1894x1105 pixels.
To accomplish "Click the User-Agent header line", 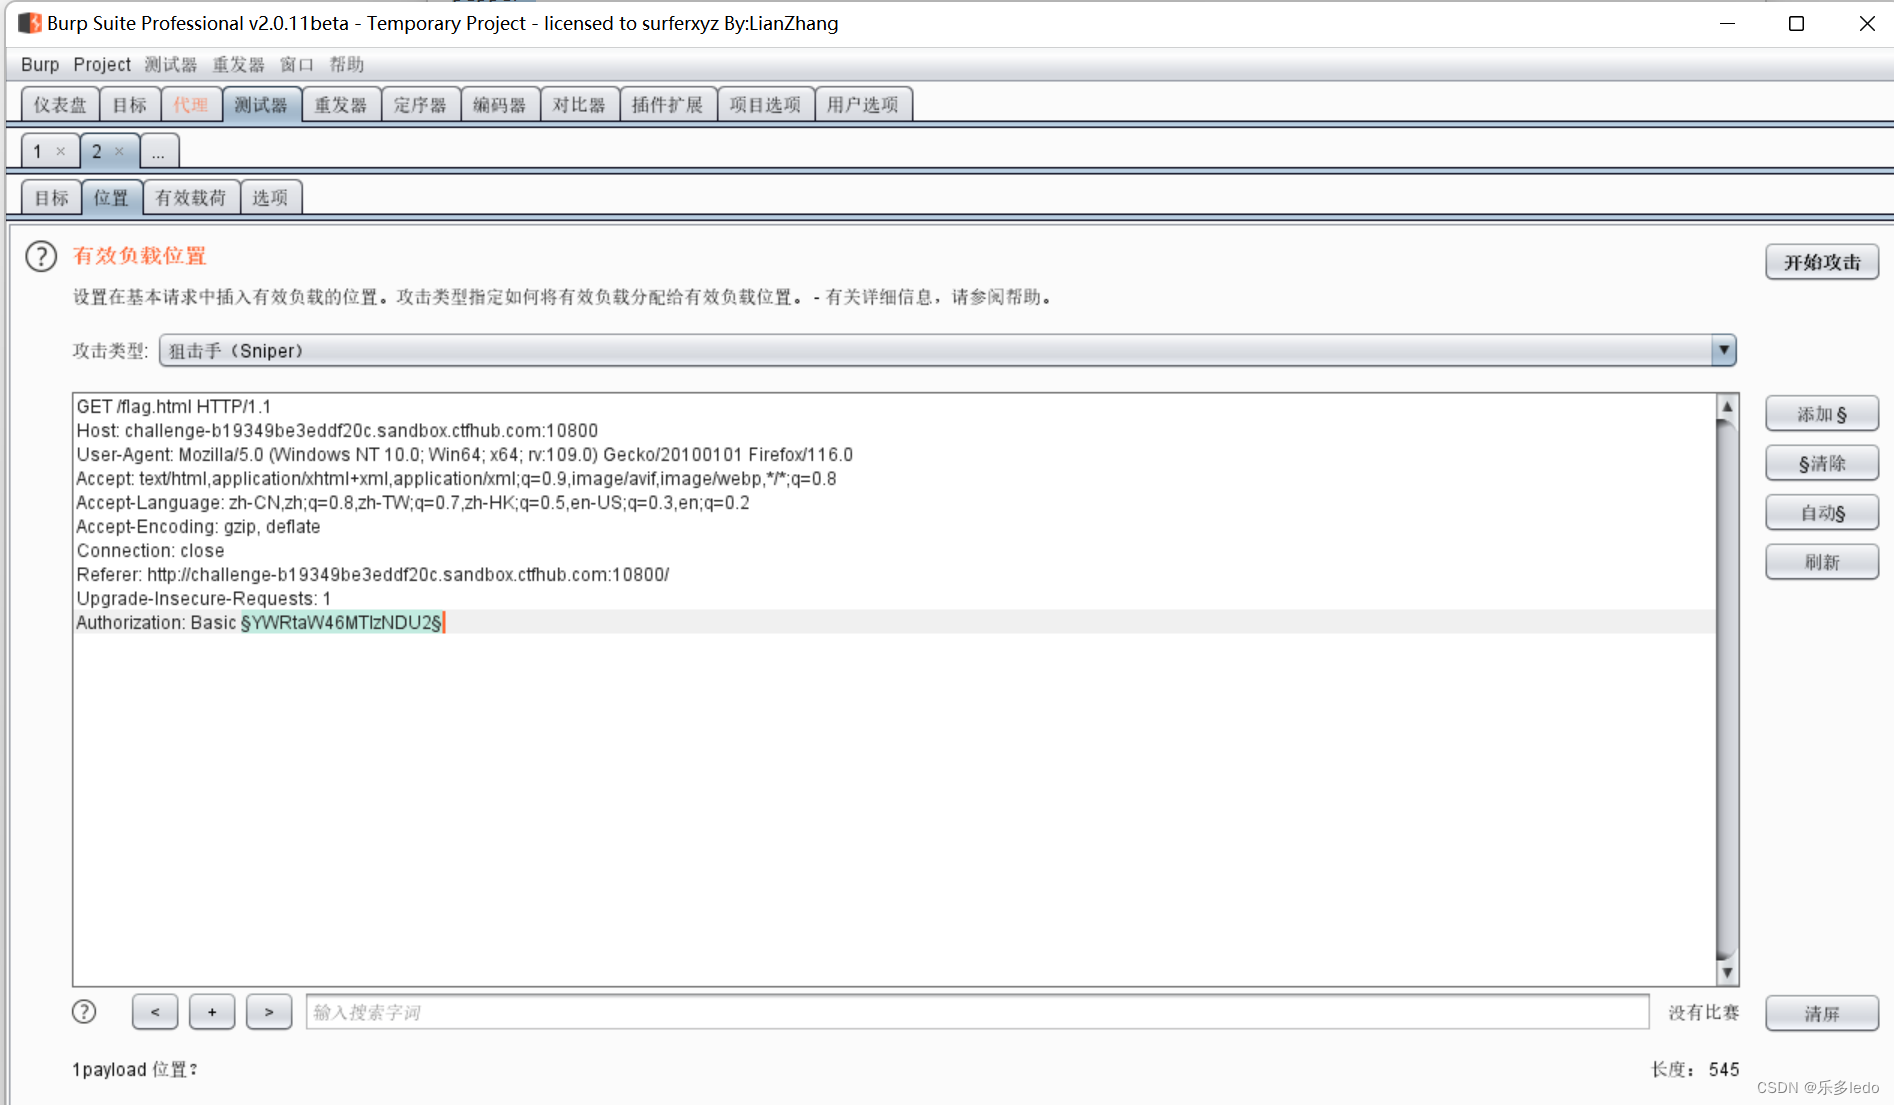I will (465, 454).
